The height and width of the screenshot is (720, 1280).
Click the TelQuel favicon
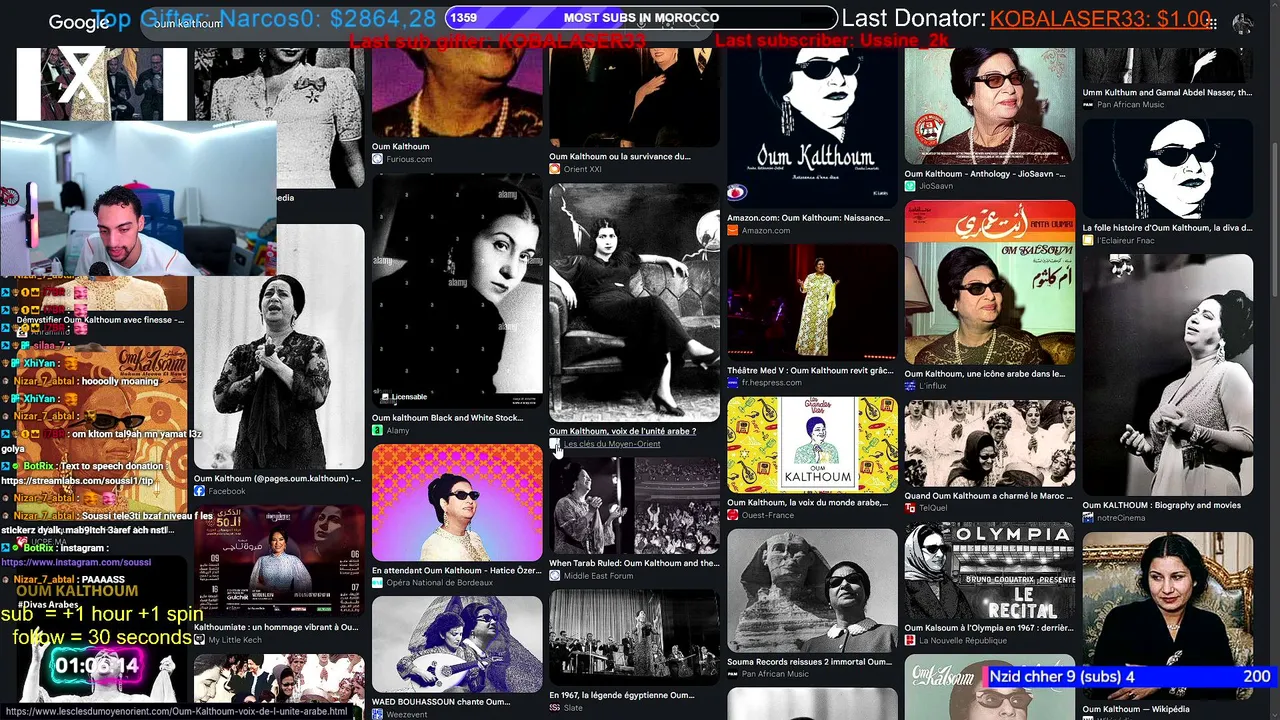point(910,508)
